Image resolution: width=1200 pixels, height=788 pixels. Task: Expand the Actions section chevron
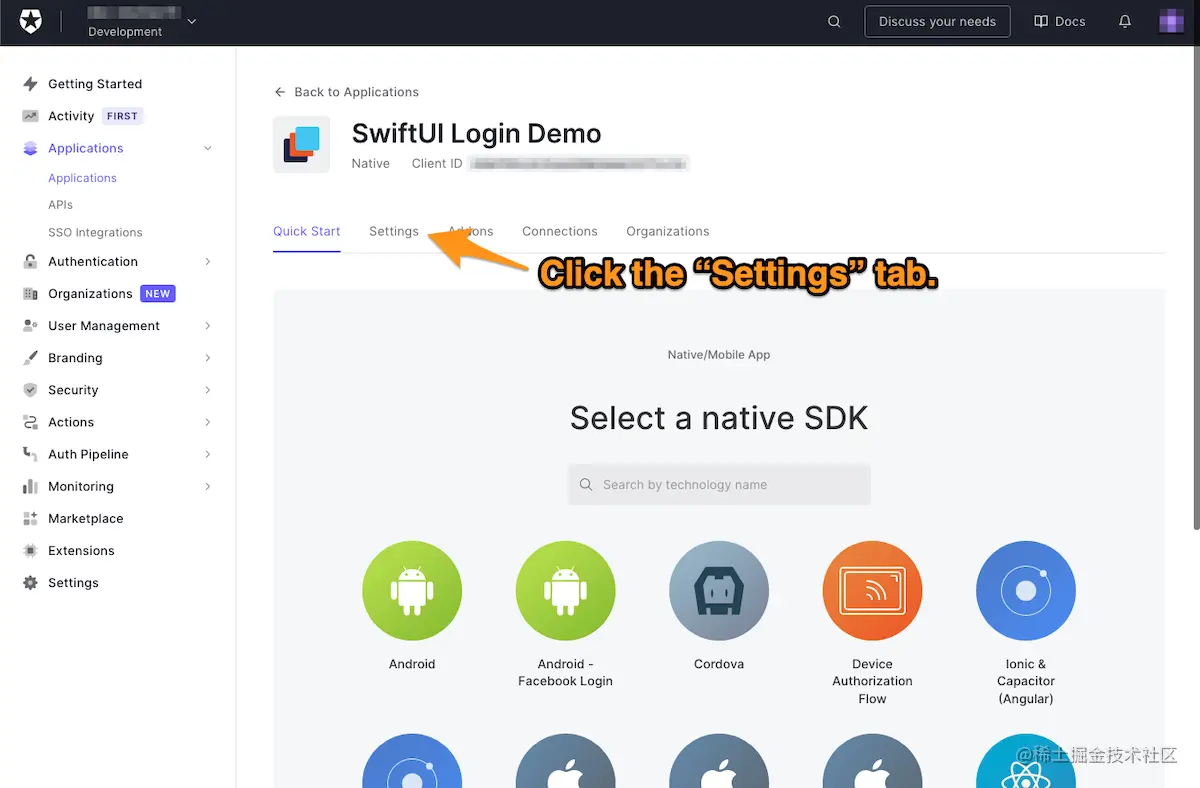(208, 422)
